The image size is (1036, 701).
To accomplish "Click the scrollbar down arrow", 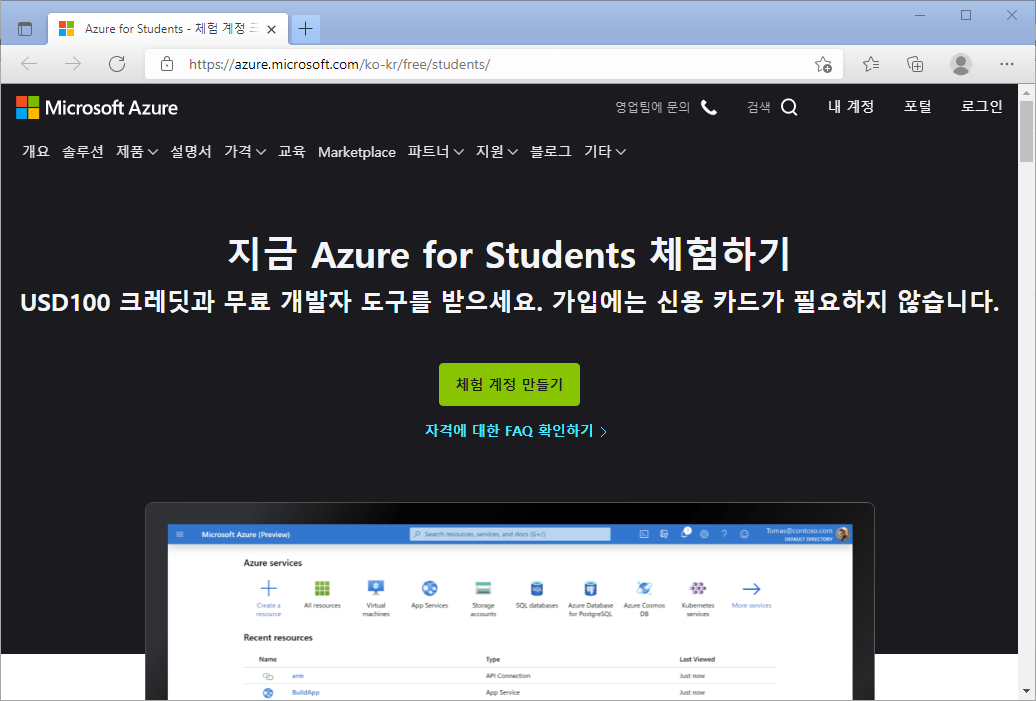I will coord(1026,690).
